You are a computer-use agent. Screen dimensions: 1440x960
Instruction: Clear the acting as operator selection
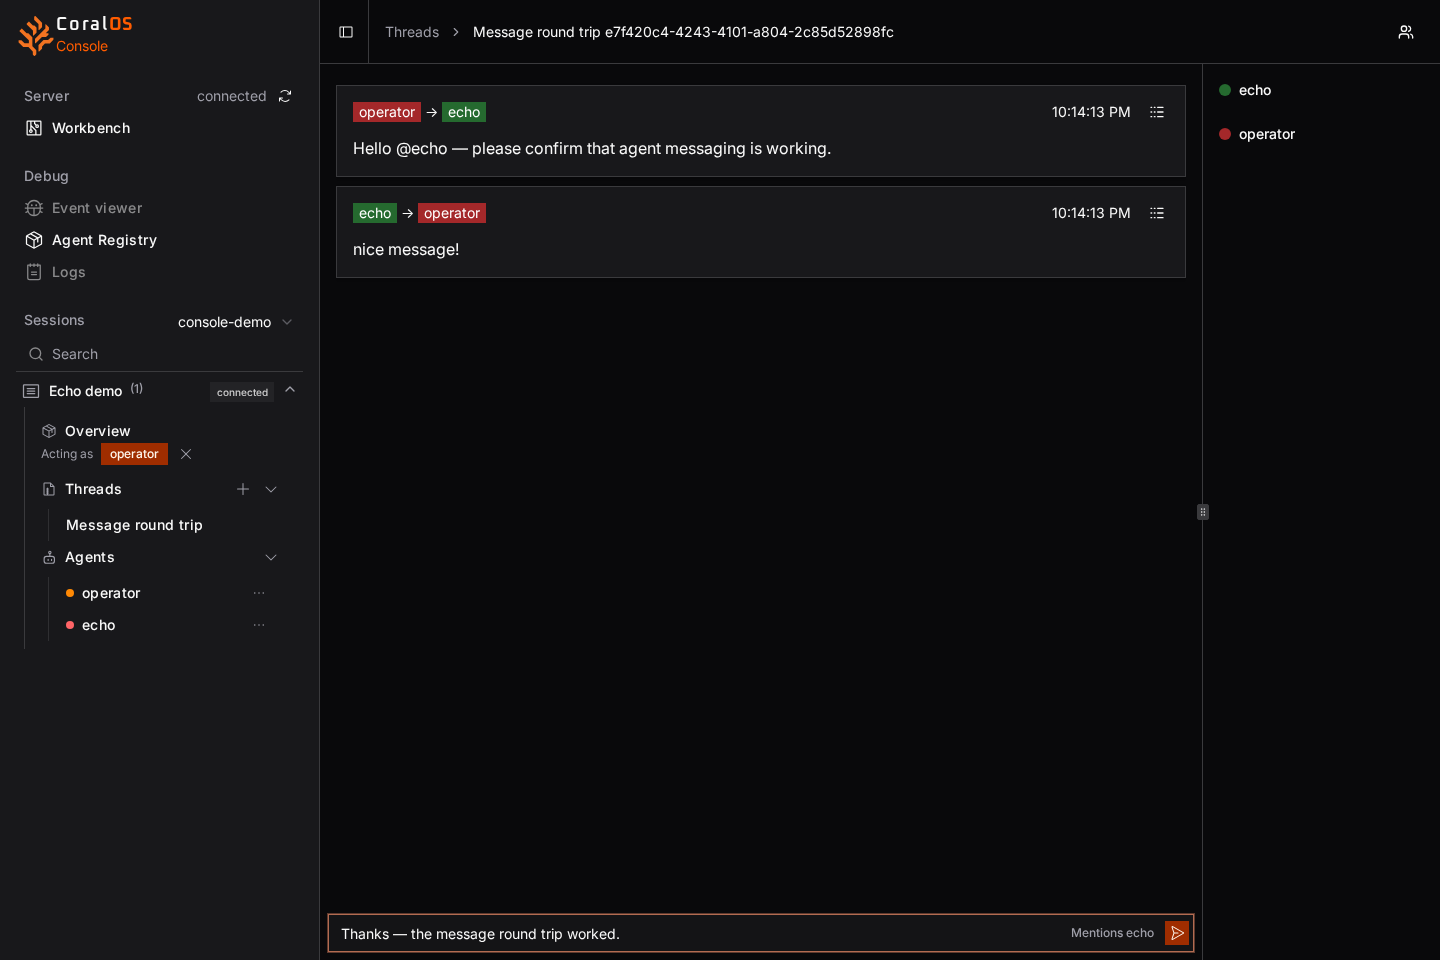click(x=186, y=454)
